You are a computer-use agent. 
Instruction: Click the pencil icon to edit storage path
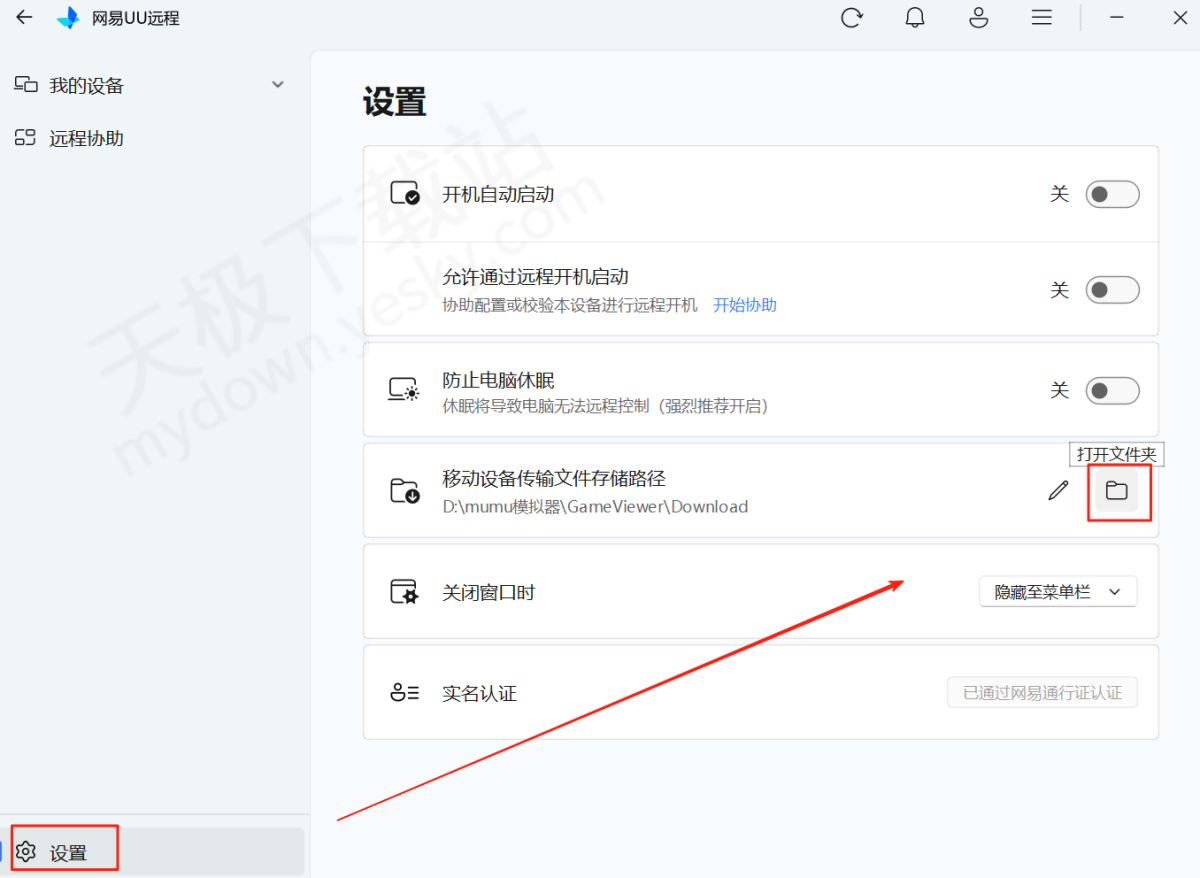pos(1058,491)
